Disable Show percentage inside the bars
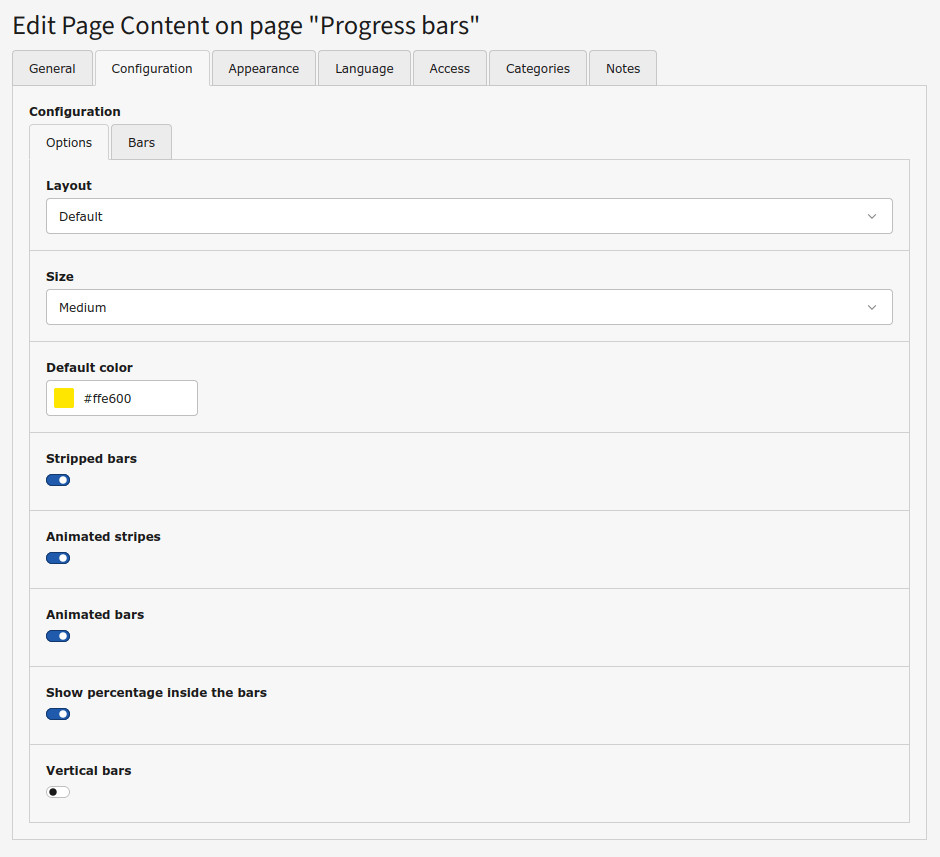The image size is (940, 857). pos(58,714)
